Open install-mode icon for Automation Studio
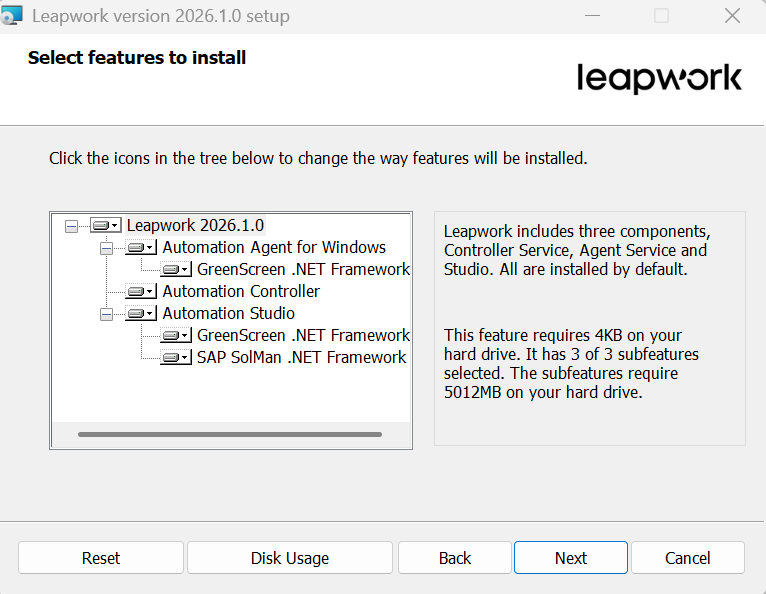The image size is (766, 594). click(141, 313)
